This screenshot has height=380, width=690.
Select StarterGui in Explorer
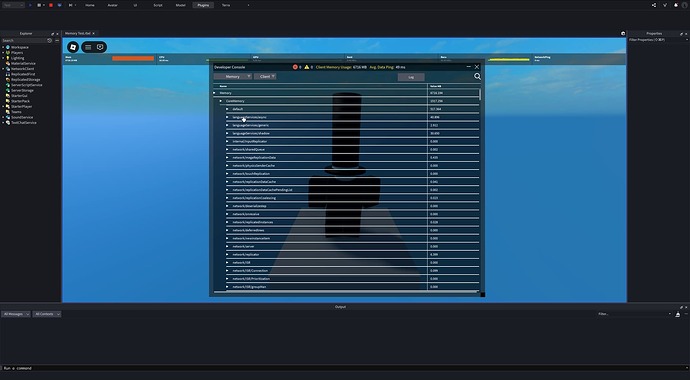17,95
